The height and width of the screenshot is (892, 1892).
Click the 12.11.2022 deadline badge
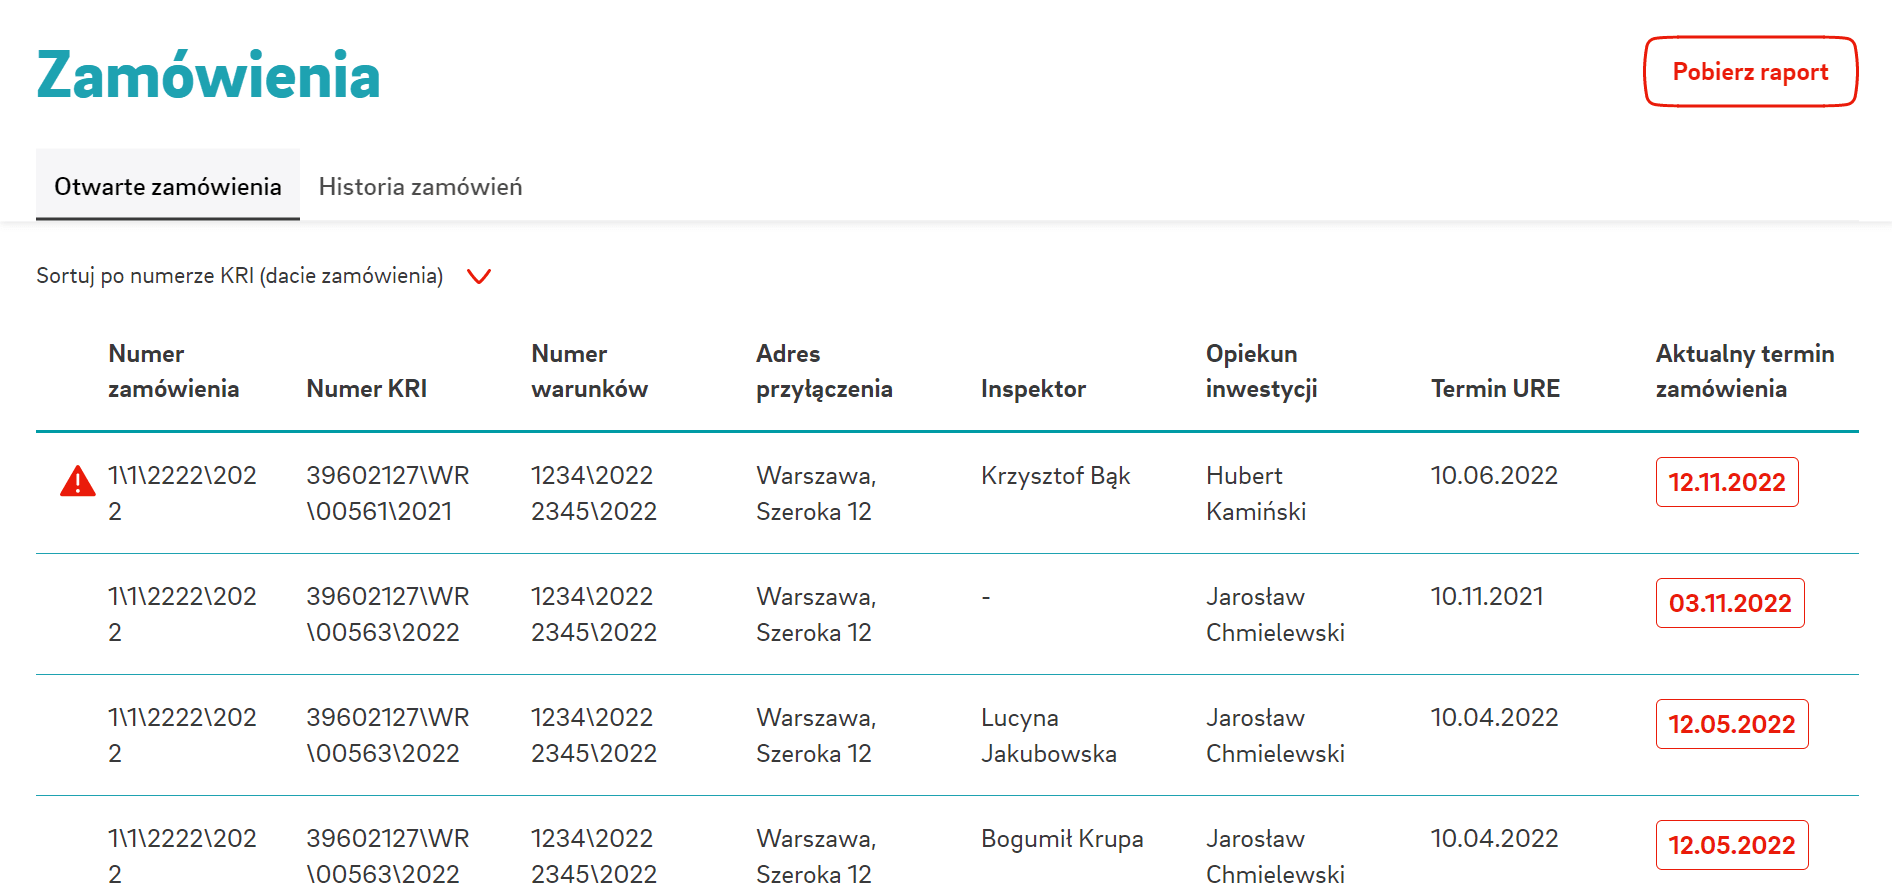coord(1727,482)
